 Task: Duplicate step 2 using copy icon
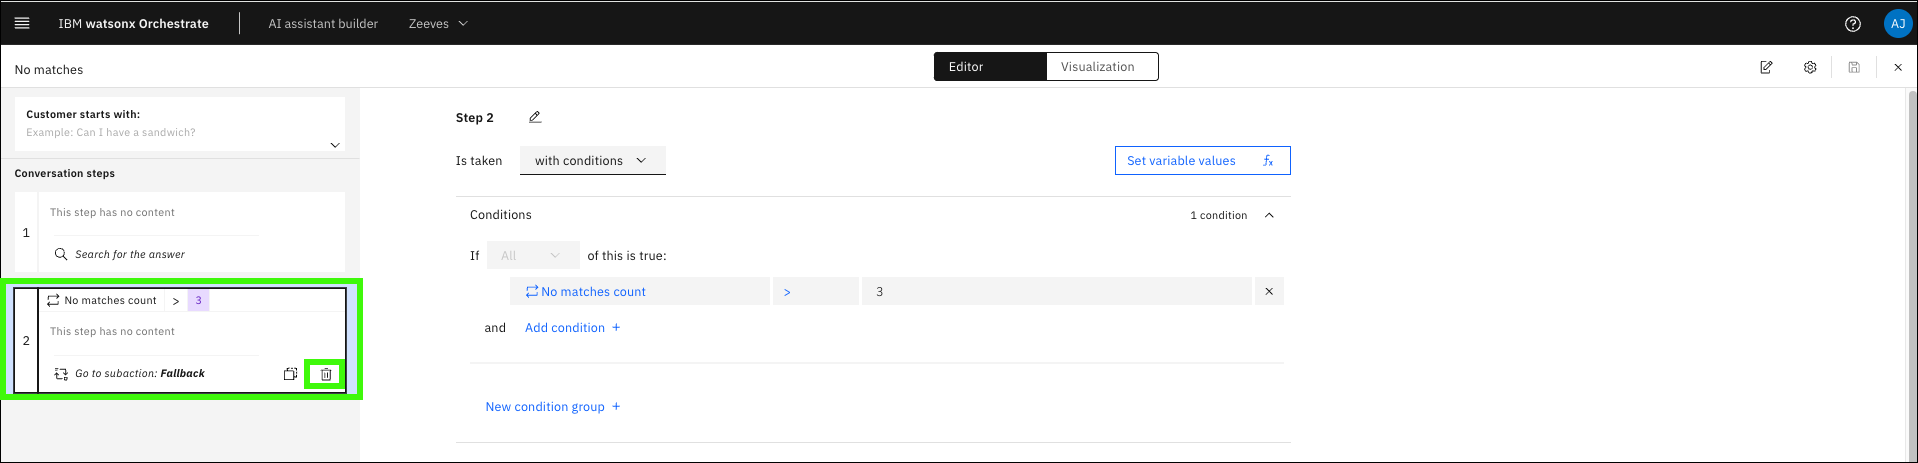click(x=290, y=374)
